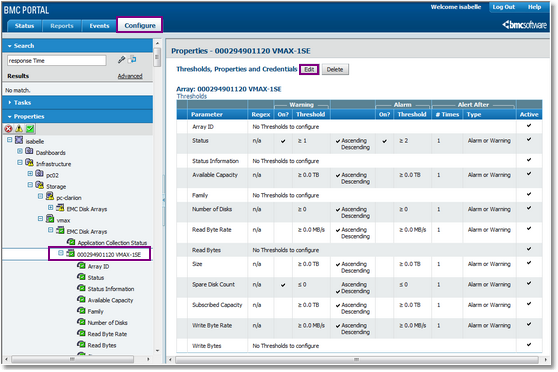Click the Status Information parameter icon
Screen dimensions: 558x372
[81, 288]
